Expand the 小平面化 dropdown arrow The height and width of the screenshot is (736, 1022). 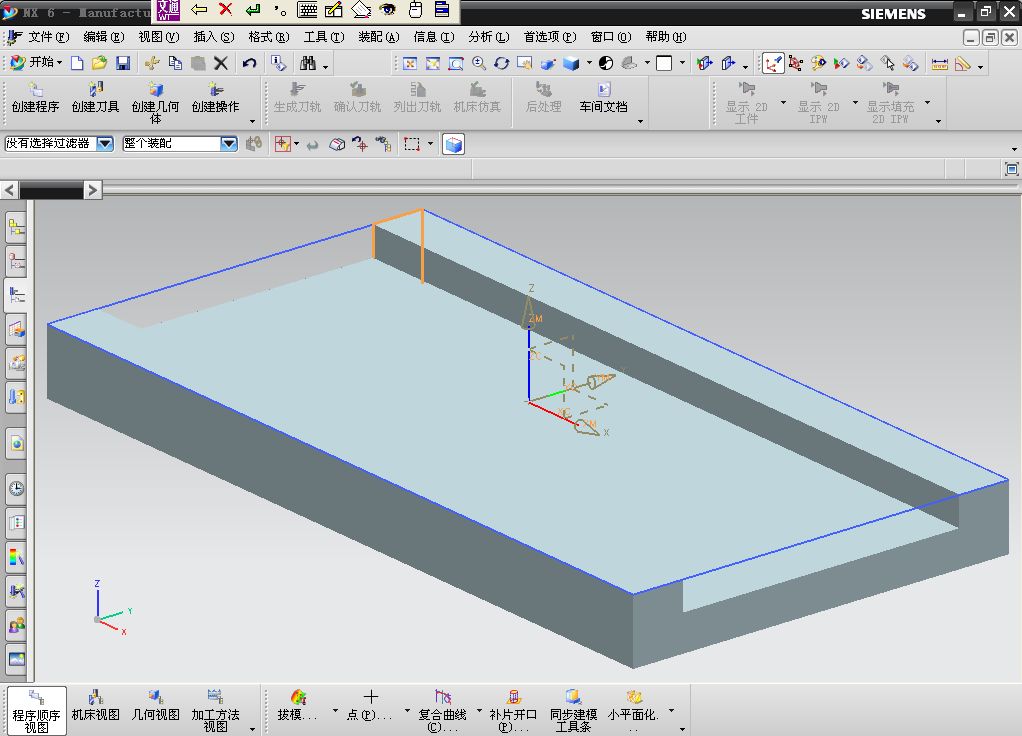tap(671, 711)
